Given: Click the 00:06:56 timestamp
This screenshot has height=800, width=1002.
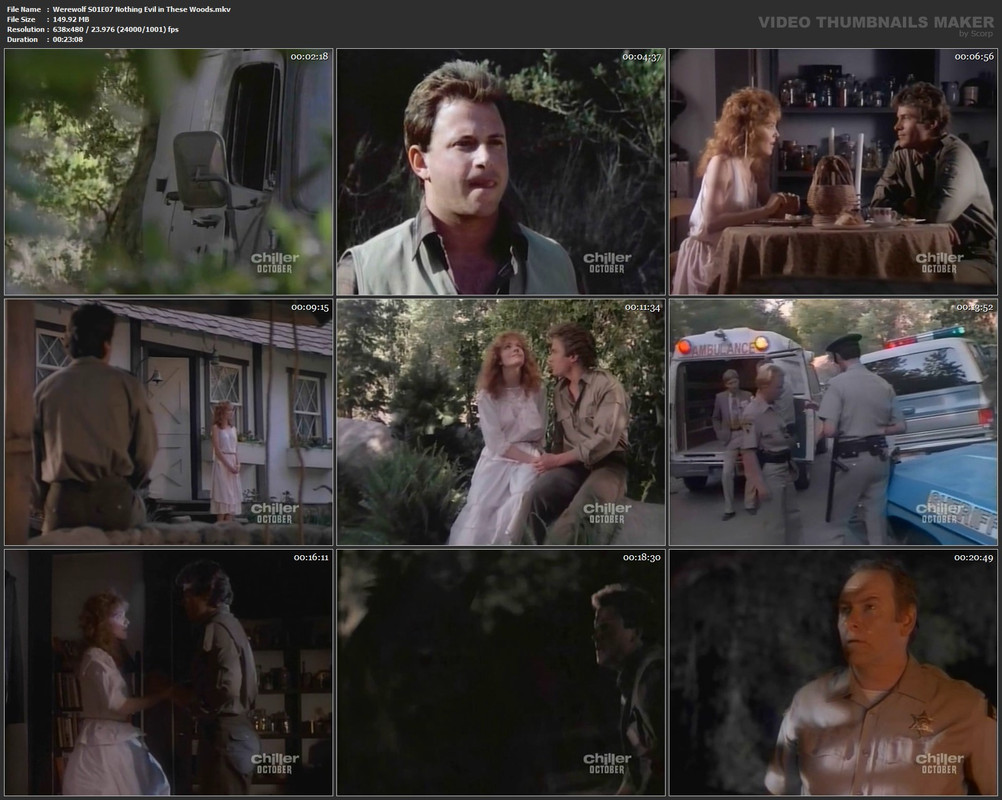Looking at the screenshot, I should click(x=974, y=56).
